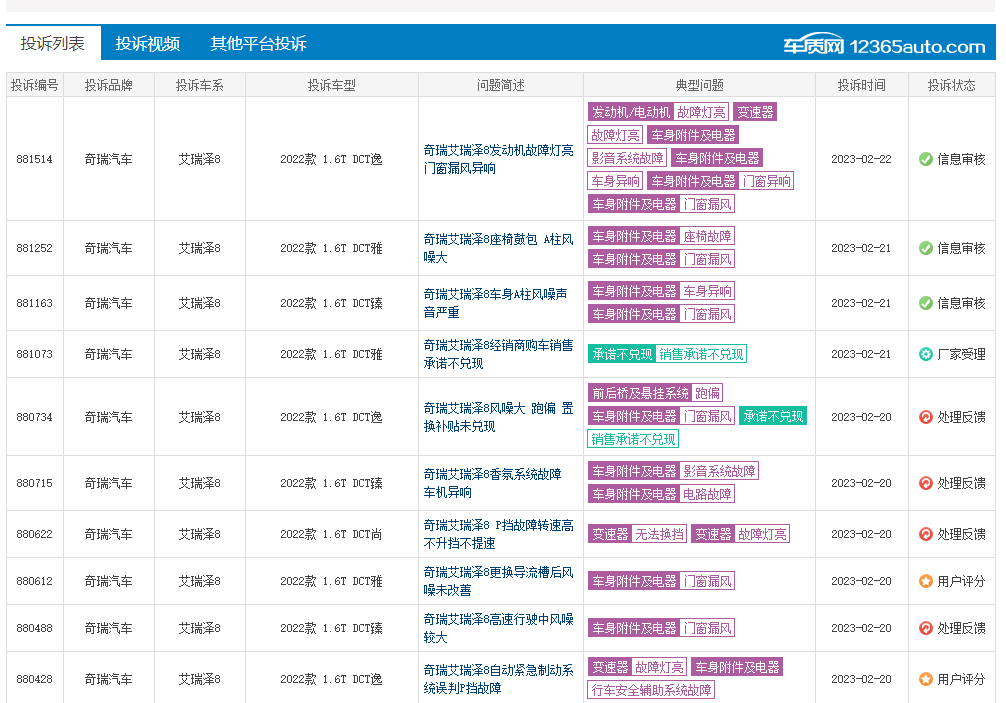The height and width of the screenshot is (703, 1006).
Task: Click the 门窗异响 tag in row 881514
Action: (x=766, y=181)
